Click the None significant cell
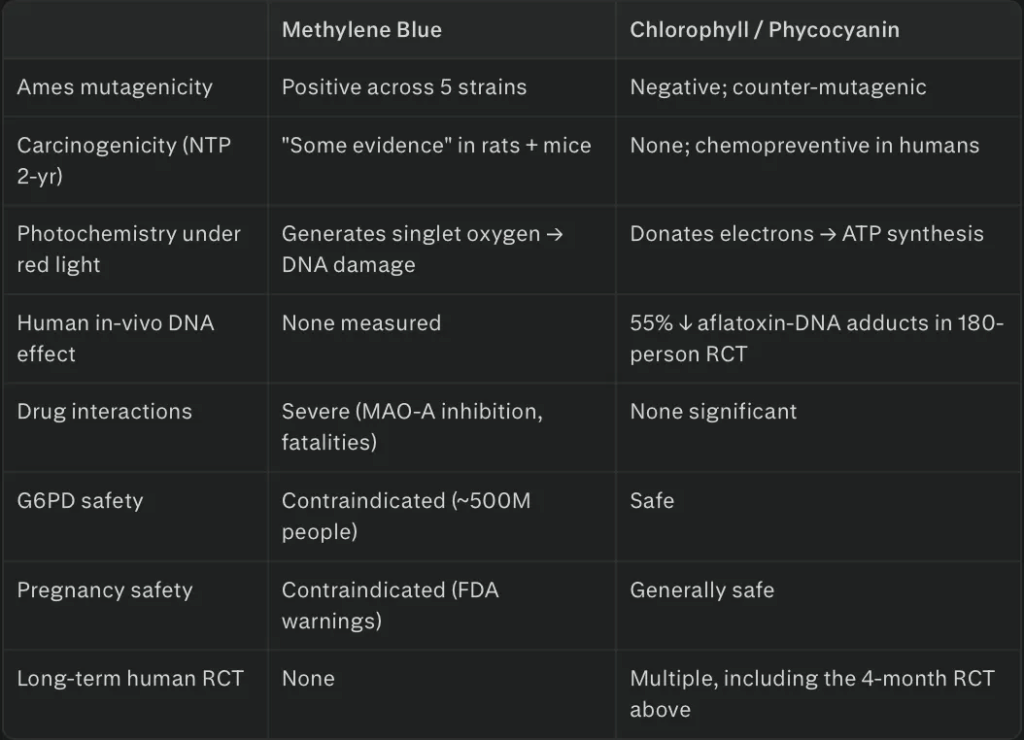This screenshot has width=1024, height=740. 713,412
